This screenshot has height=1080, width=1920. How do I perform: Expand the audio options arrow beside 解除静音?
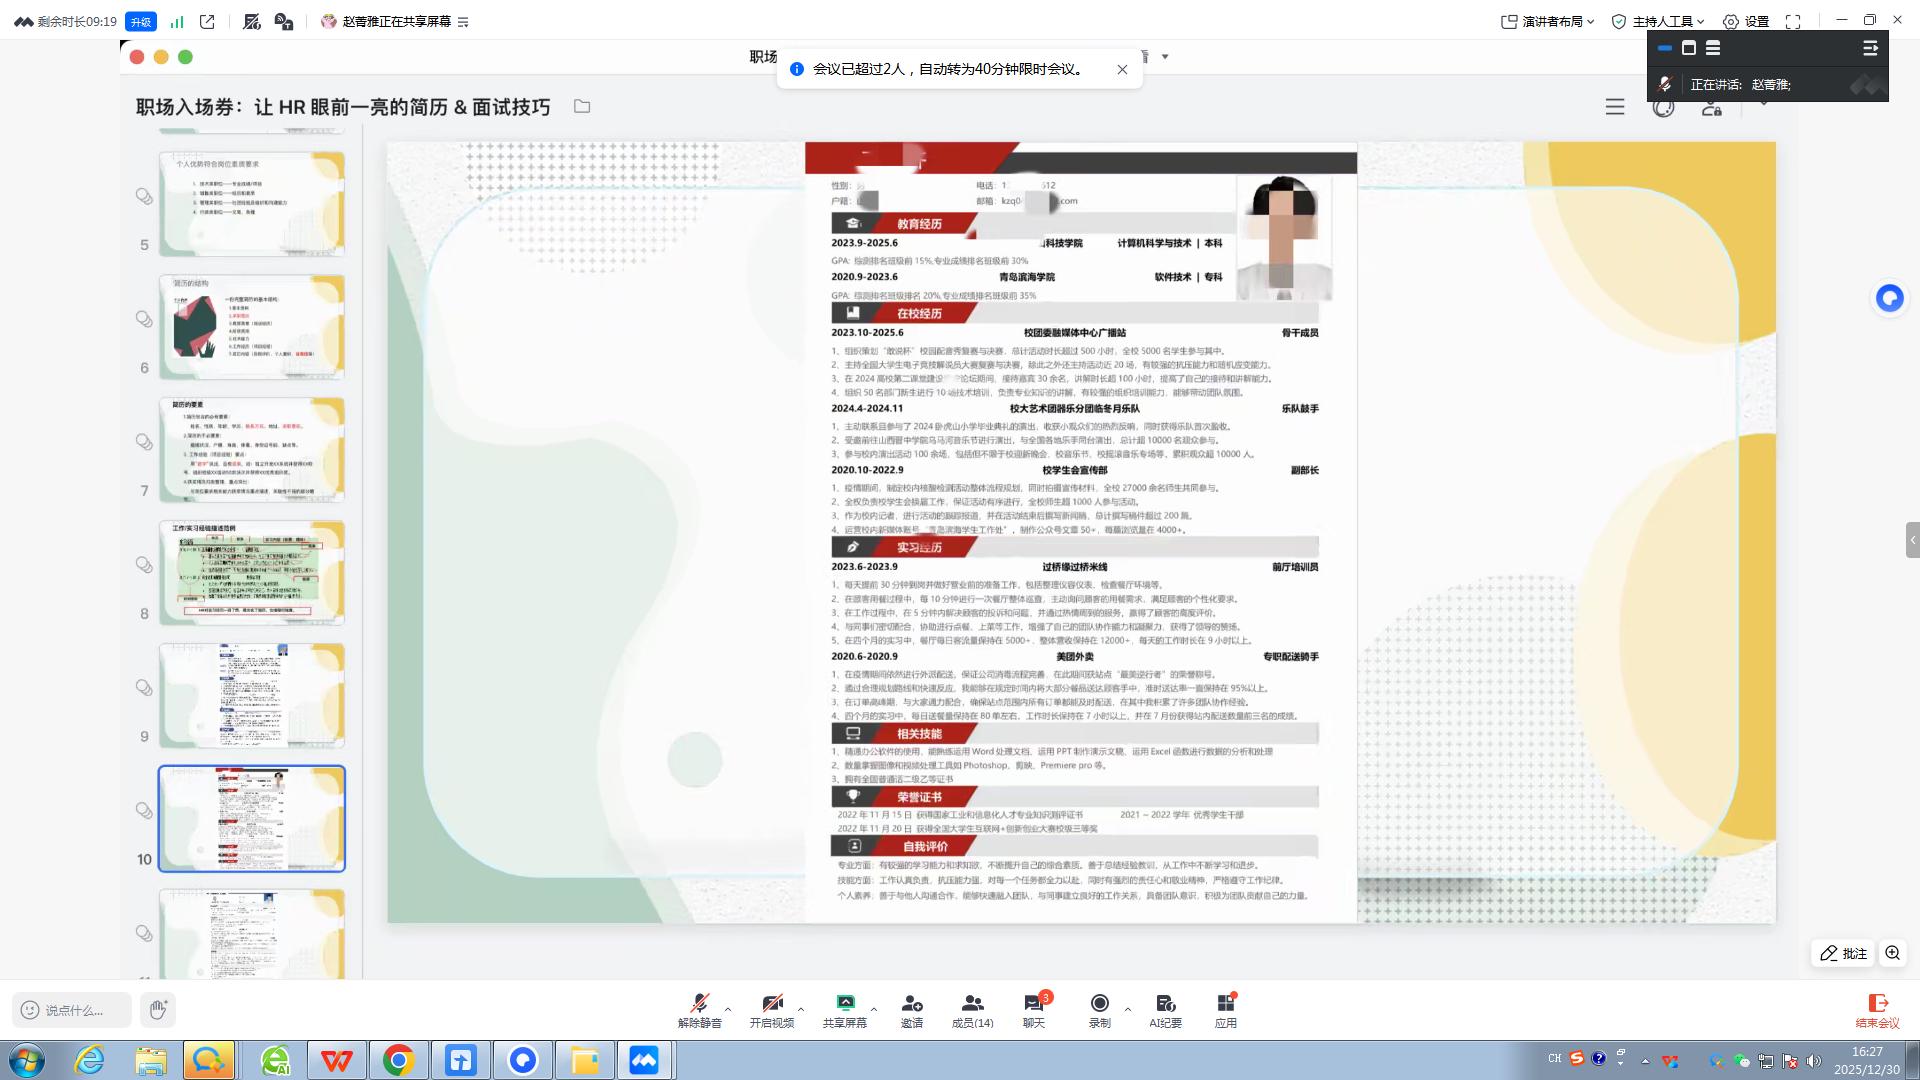pyautogui.click(x=728, y=1009)
